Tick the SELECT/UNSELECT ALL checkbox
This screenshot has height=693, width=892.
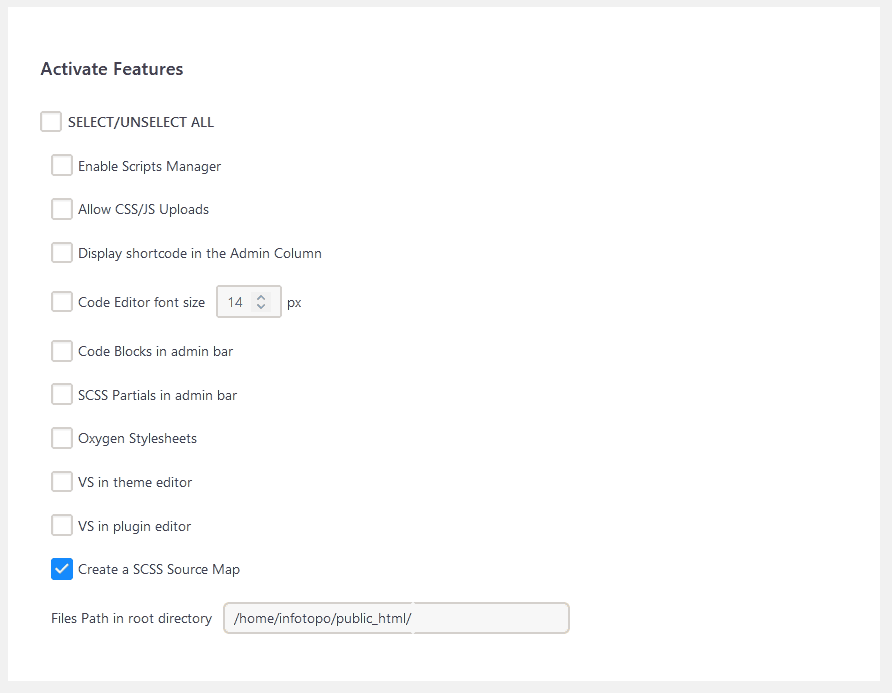pos(51,122)
